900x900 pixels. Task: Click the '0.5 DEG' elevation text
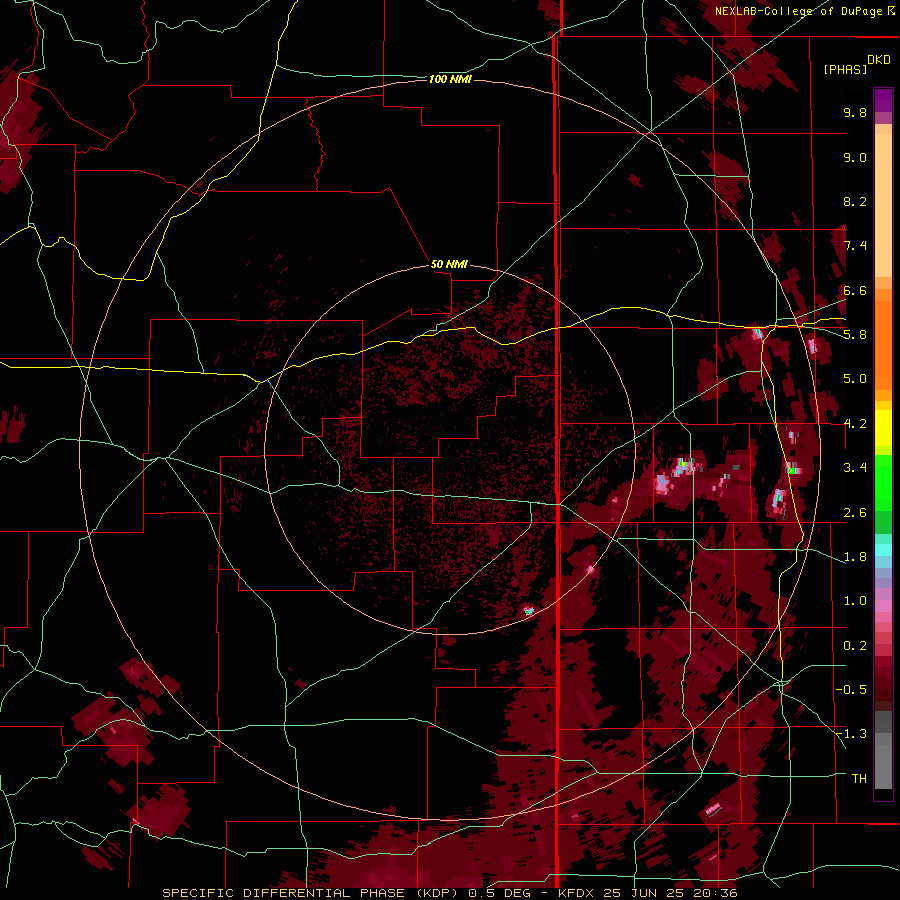tap(502, 893)
